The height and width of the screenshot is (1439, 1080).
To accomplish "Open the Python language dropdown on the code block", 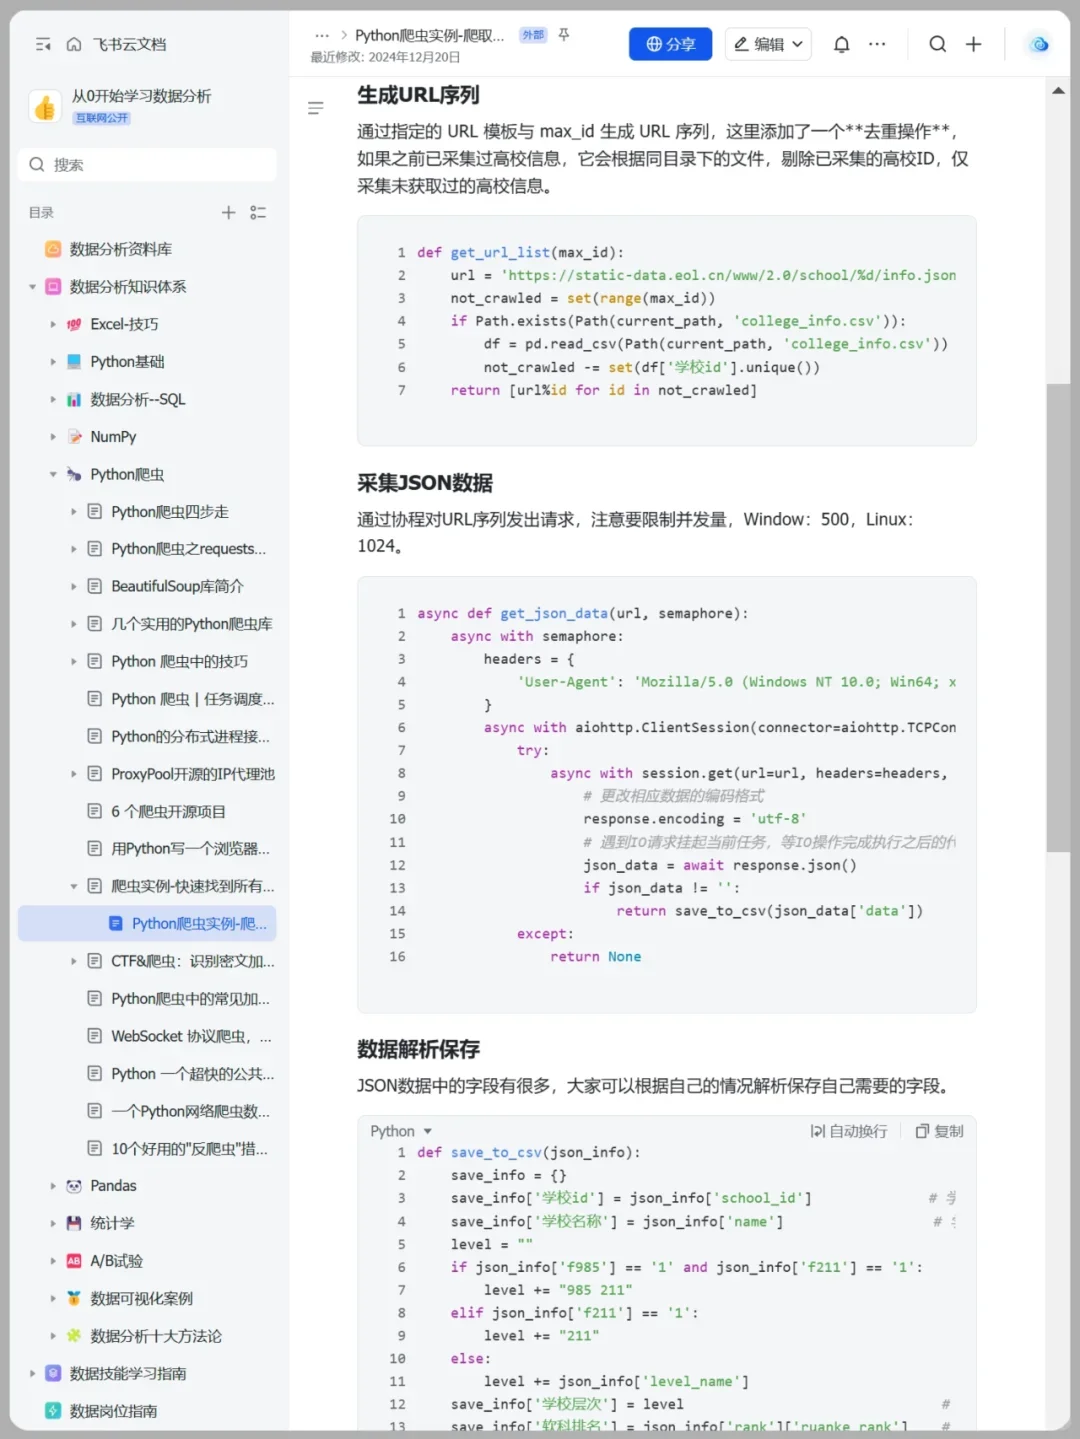I will click(399, 1131).
